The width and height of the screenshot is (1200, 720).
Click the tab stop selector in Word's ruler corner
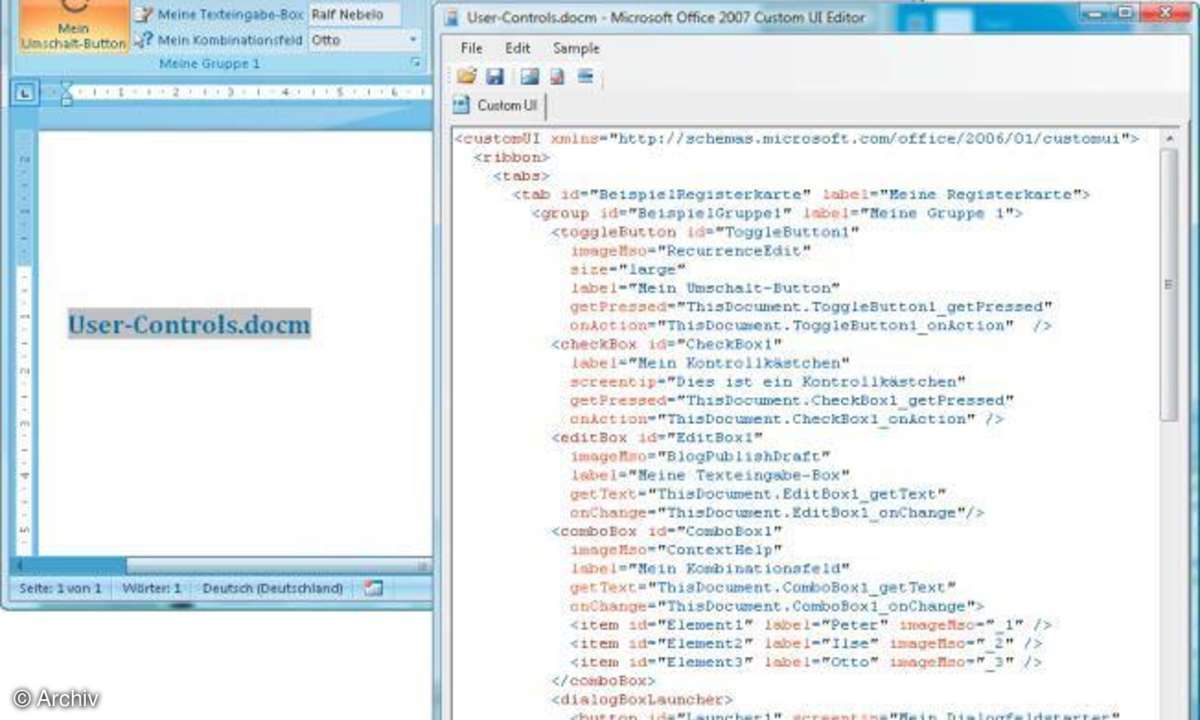[25, 94]
